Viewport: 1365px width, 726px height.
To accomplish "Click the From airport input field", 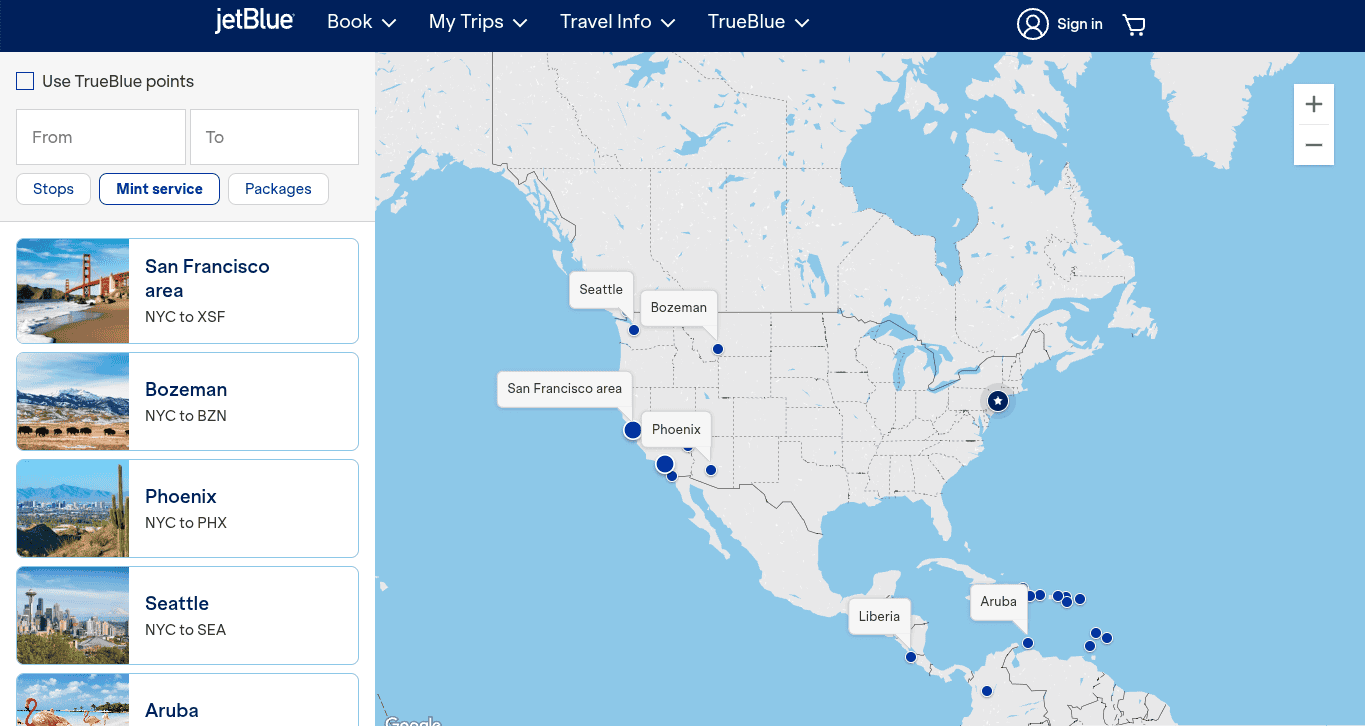I will (101, 137).
